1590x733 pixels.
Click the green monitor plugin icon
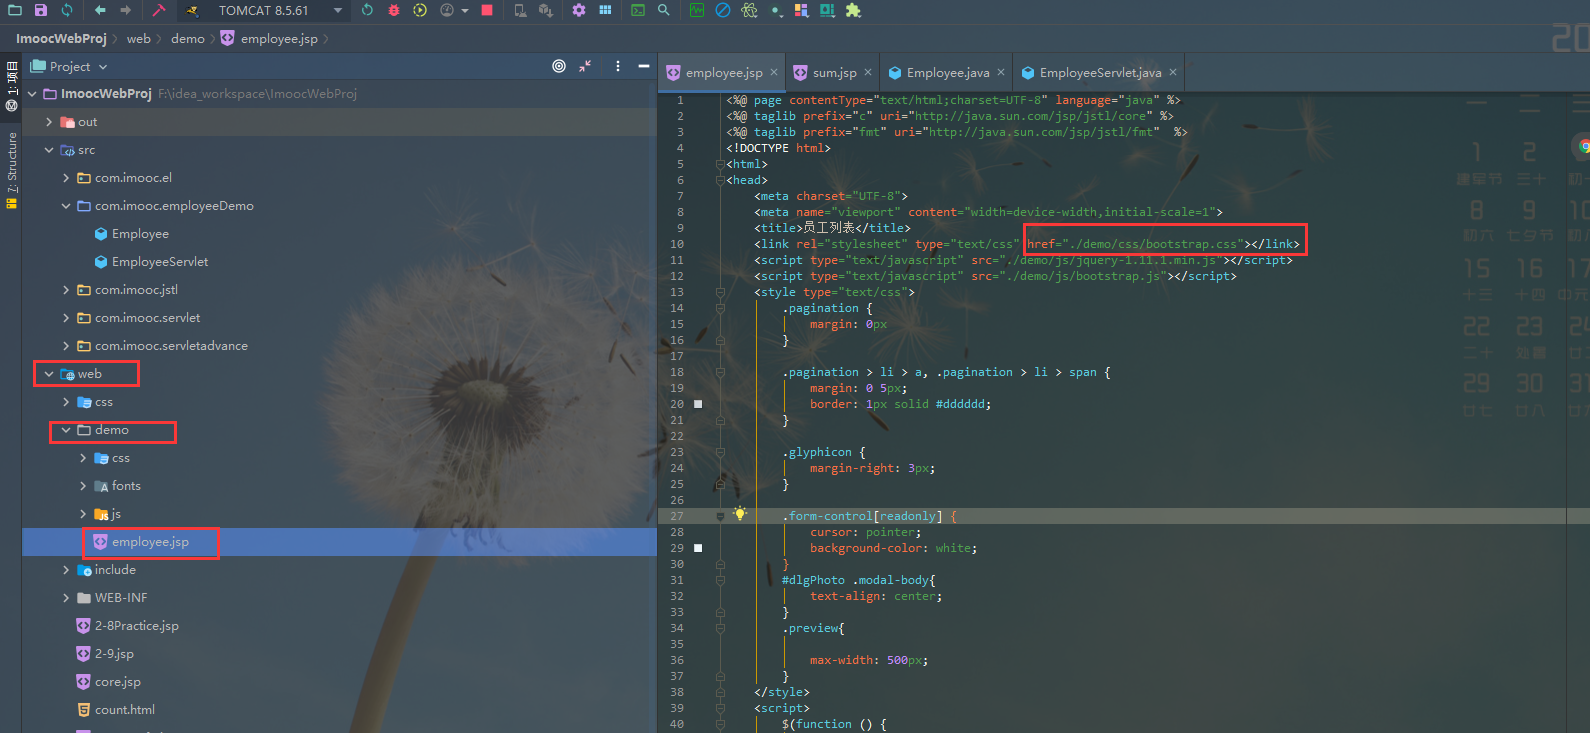[x=697, y=10]
